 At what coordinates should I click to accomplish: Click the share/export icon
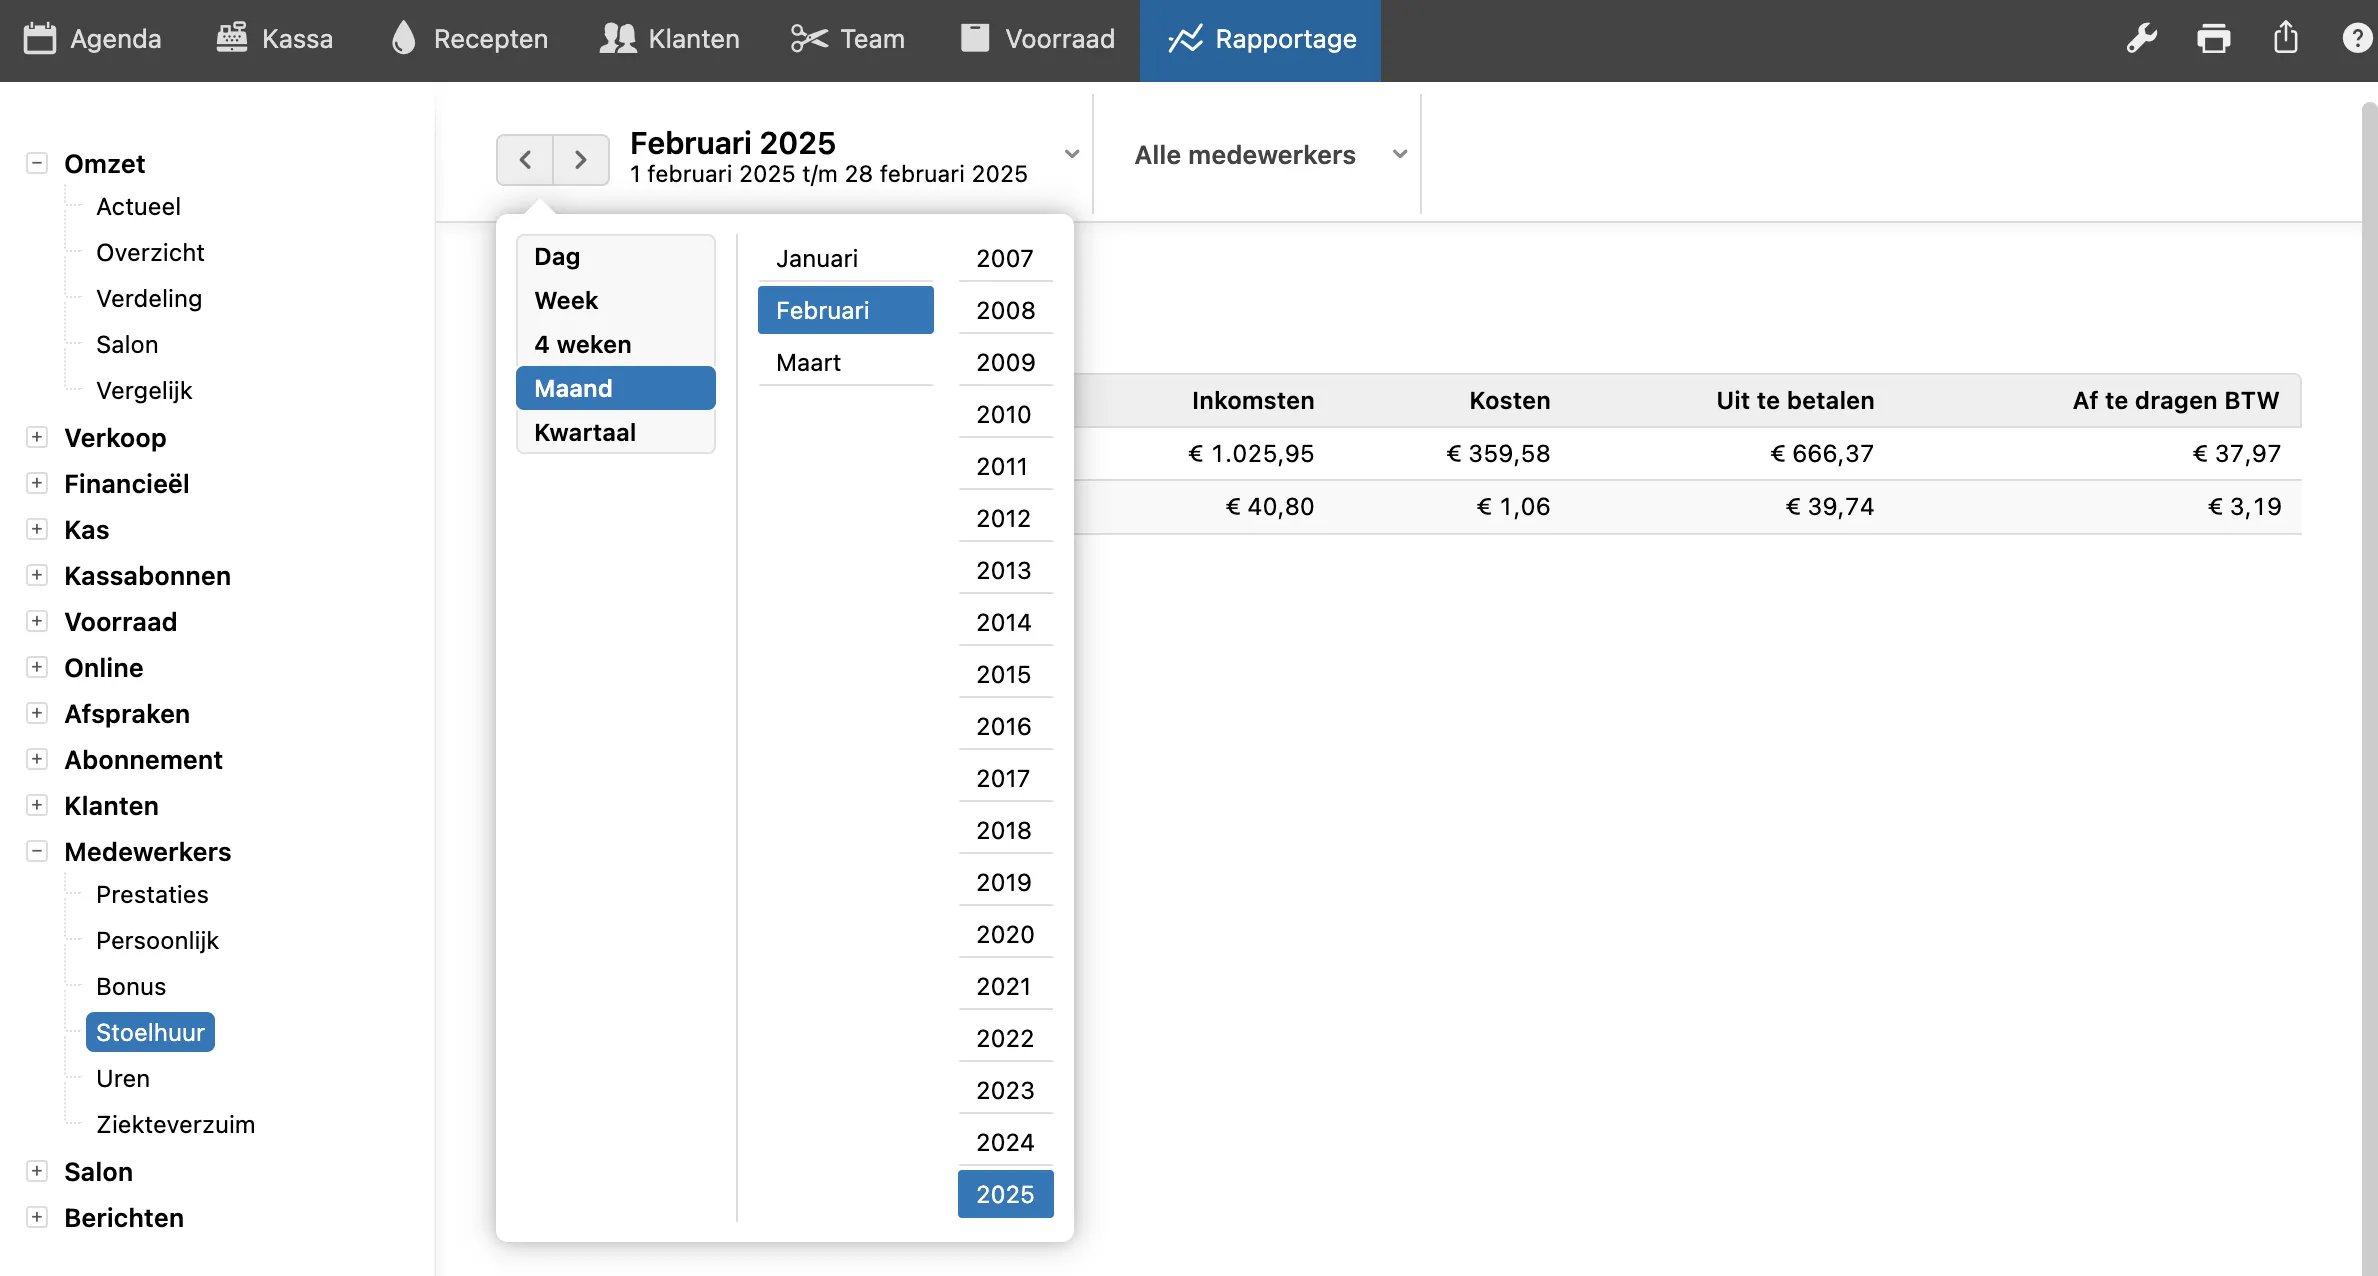click(2285, 39)
